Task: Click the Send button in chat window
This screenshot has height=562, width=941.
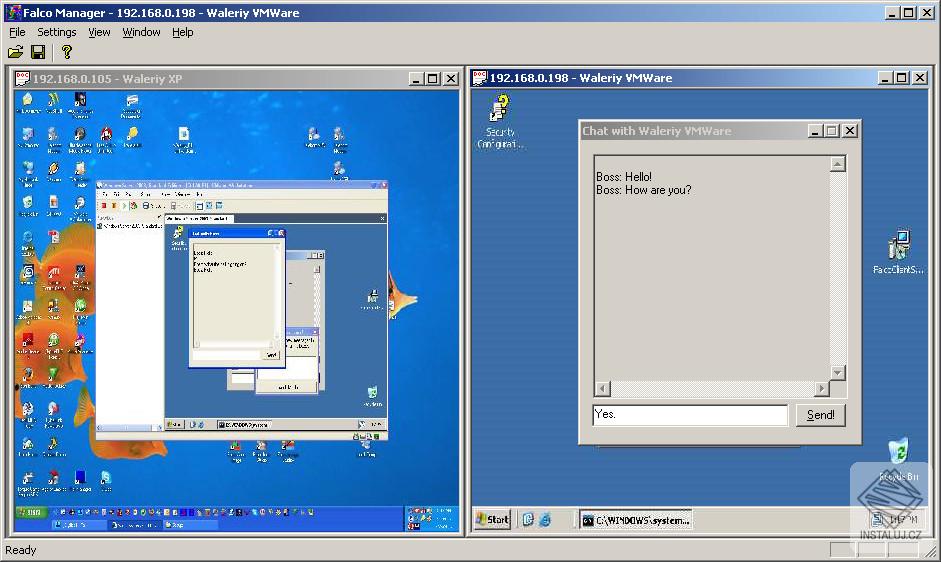Action: pyautogui.click(x=820, y=415)
